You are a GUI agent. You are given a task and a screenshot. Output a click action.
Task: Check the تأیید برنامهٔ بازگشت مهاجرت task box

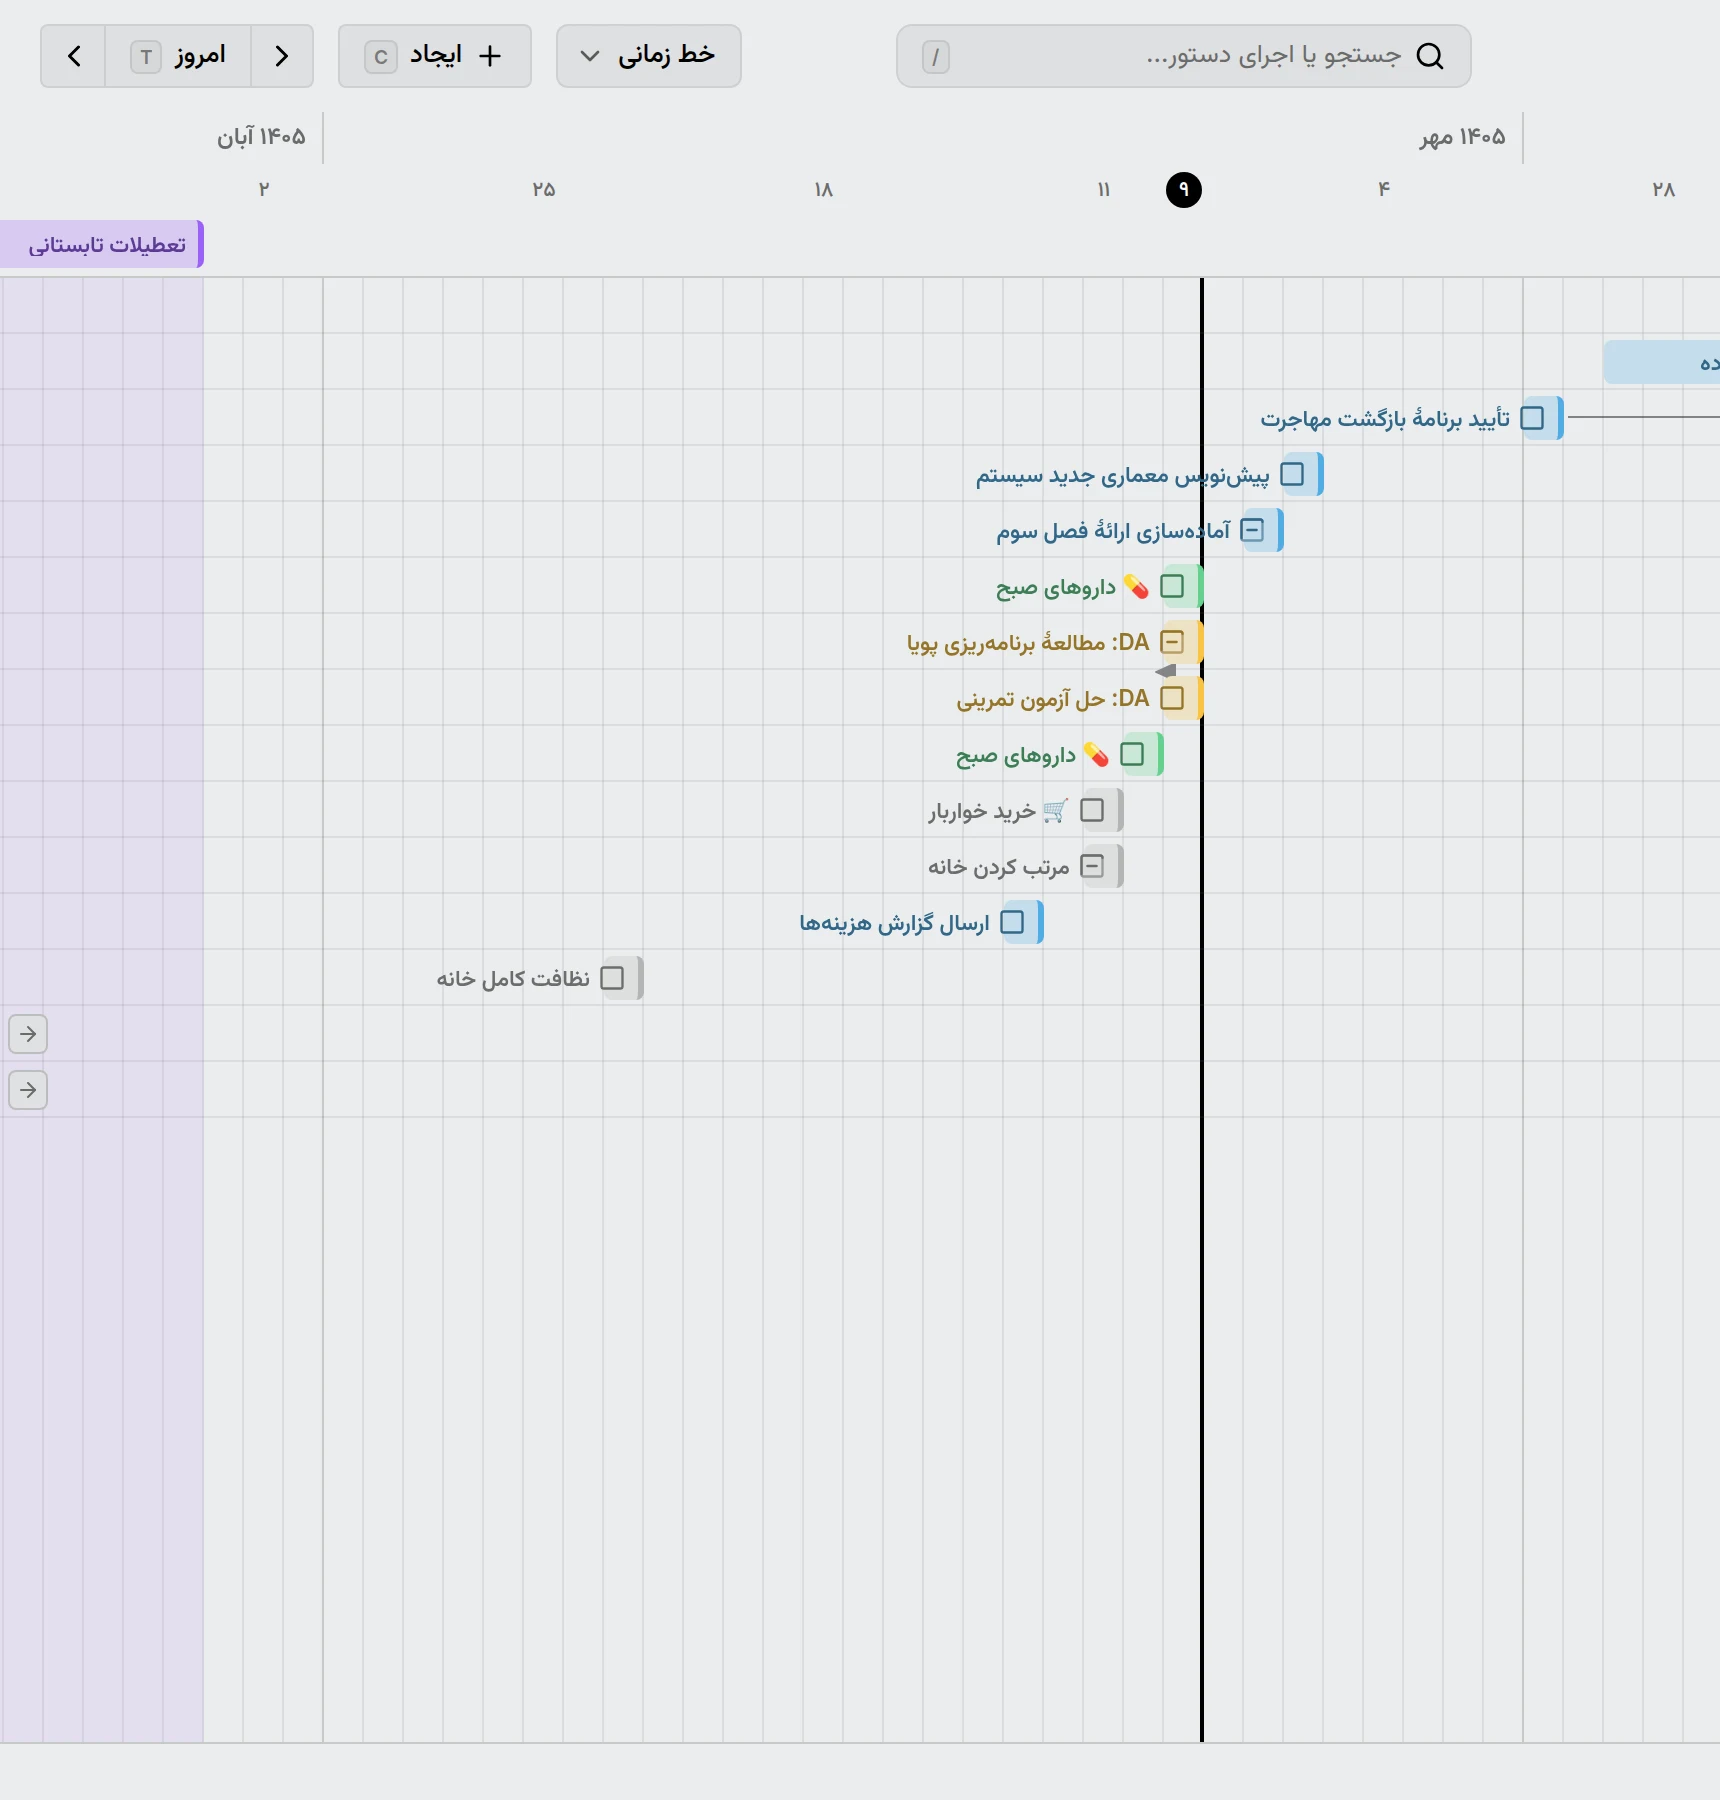click(1532, 418)
